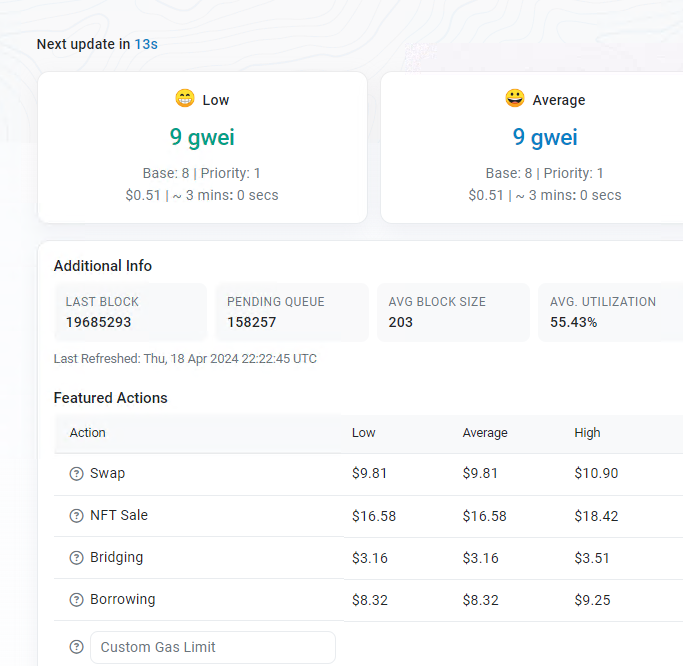Select the Low gas price card
The height and width of the screenshot is (666, 683).
point(203,148)
